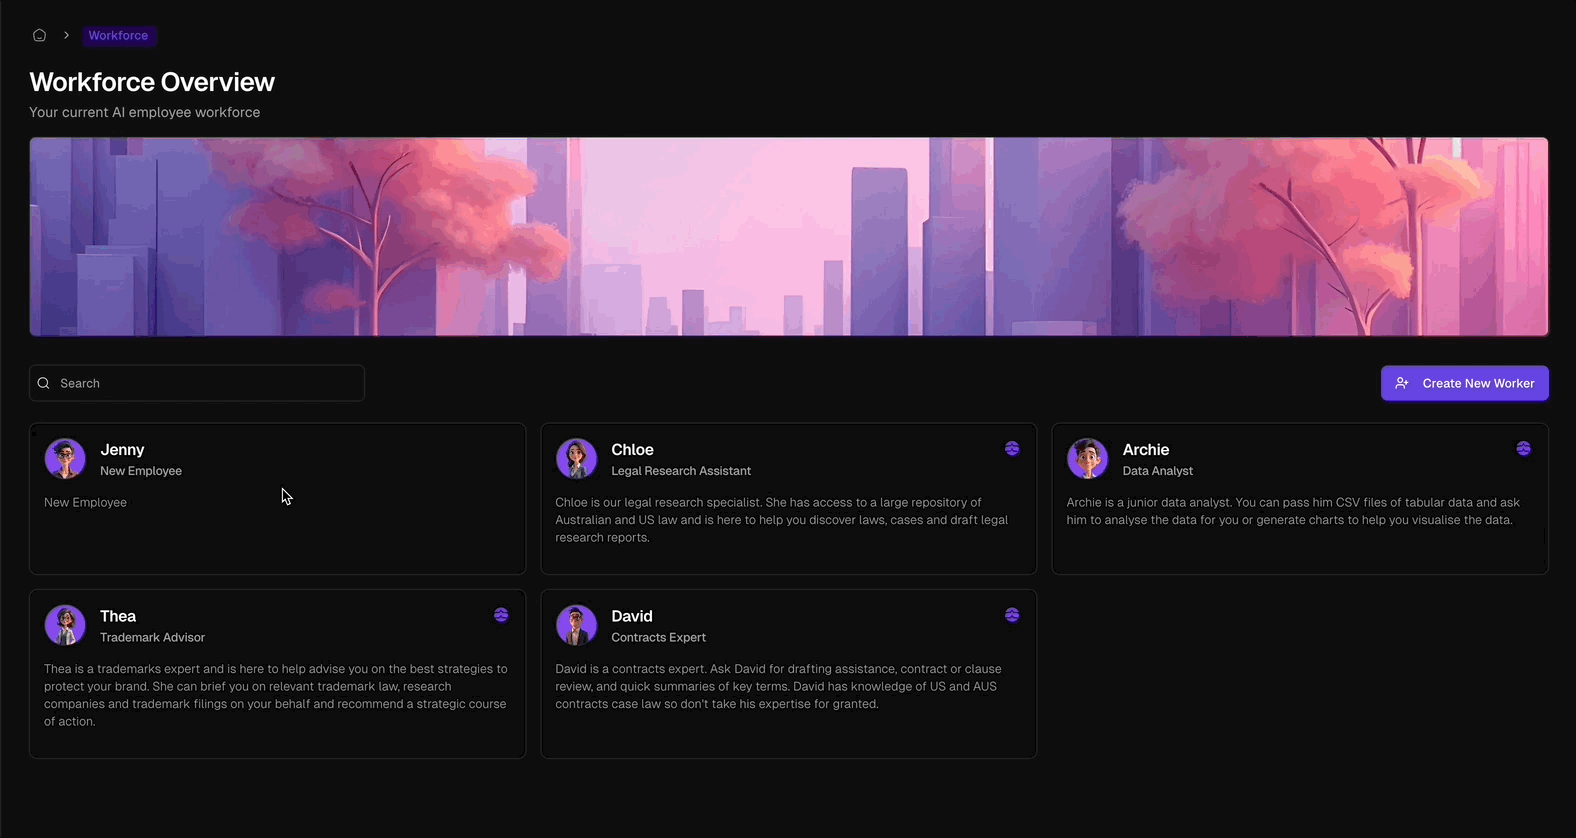Click Thea's avatar
The width and height of the screenshot is (1576, 838).
point(65,625)
